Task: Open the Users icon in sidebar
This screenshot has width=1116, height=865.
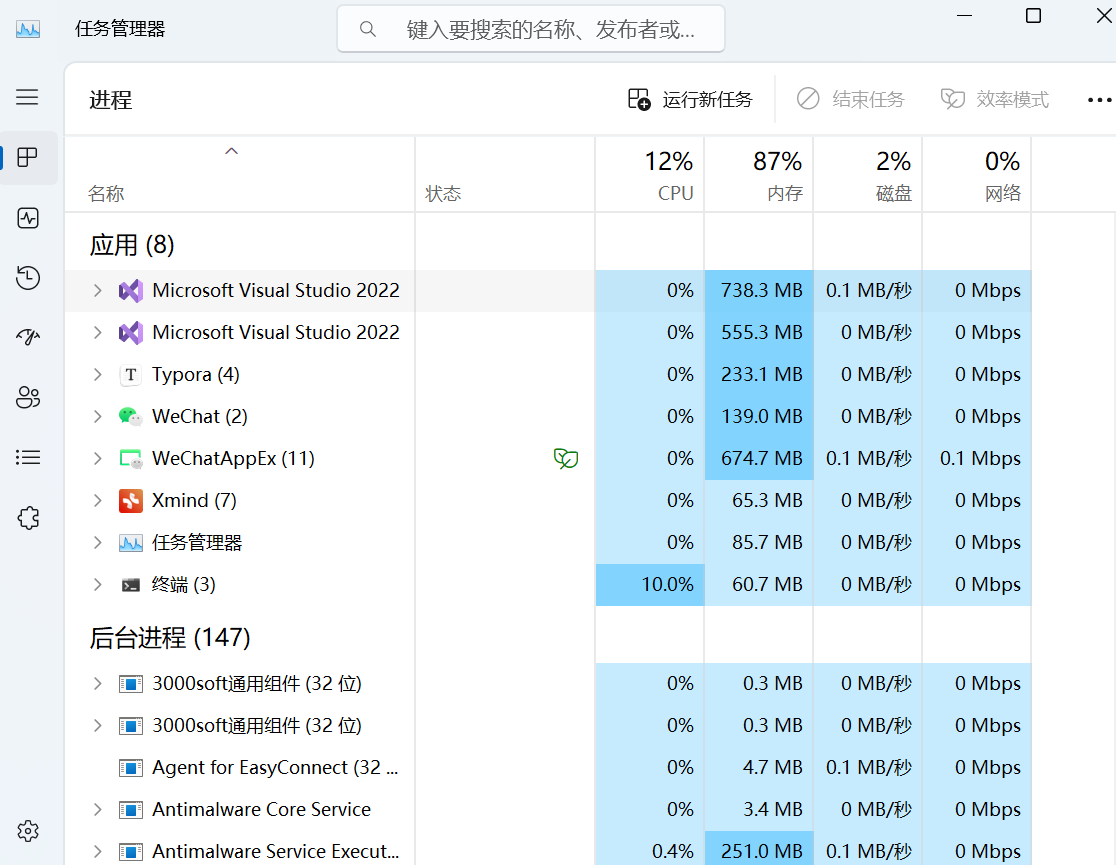Action: pyautogui.click(x=28, y=397)
